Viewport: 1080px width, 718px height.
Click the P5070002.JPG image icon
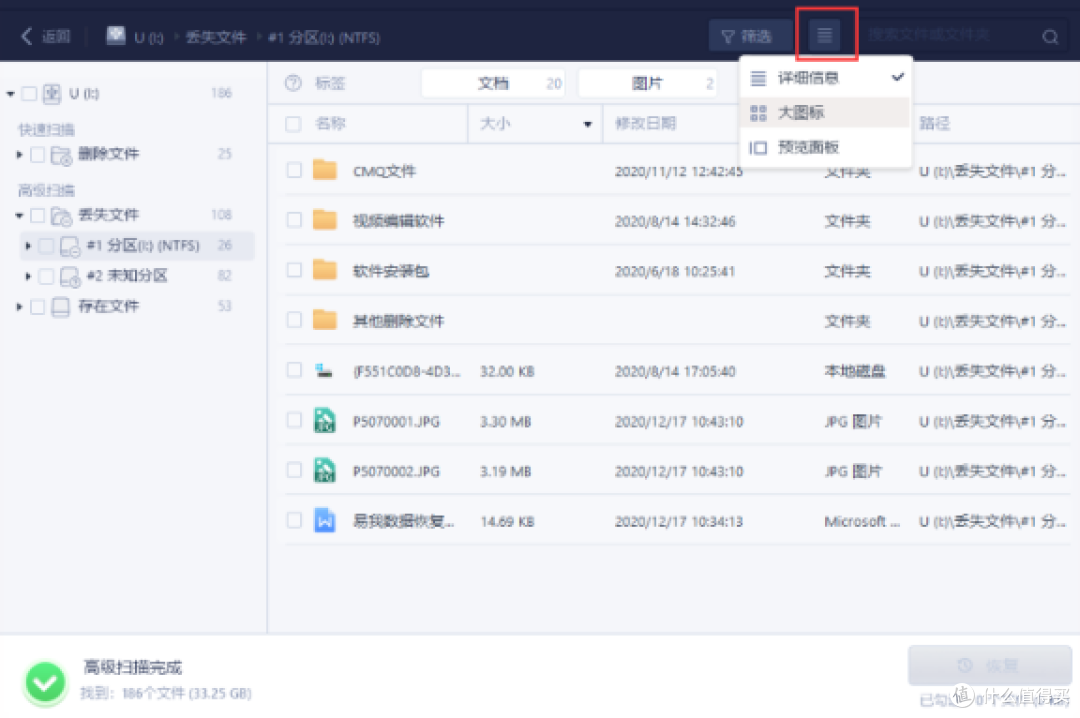click(324, 471)
